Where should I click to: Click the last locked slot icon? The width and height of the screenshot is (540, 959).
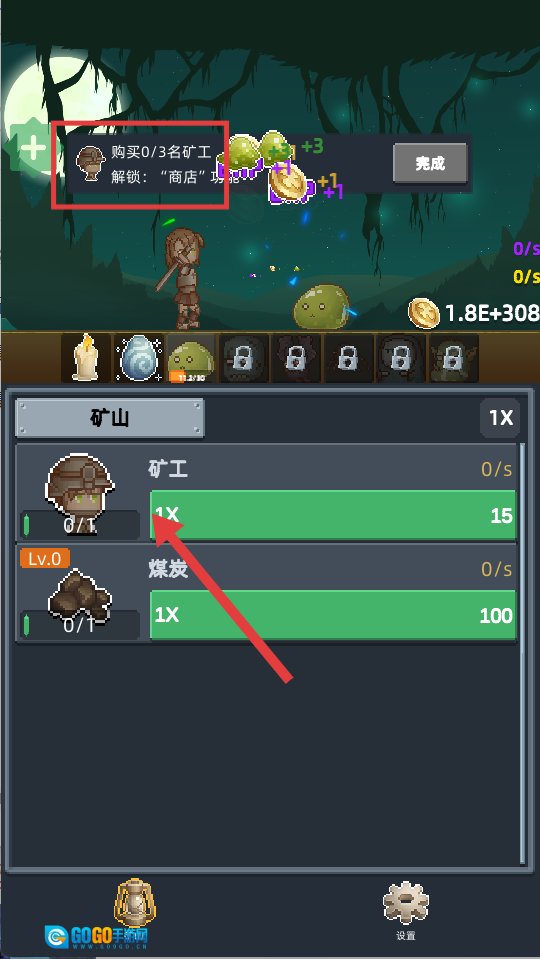pyautogui.click(x=453, y=358)
